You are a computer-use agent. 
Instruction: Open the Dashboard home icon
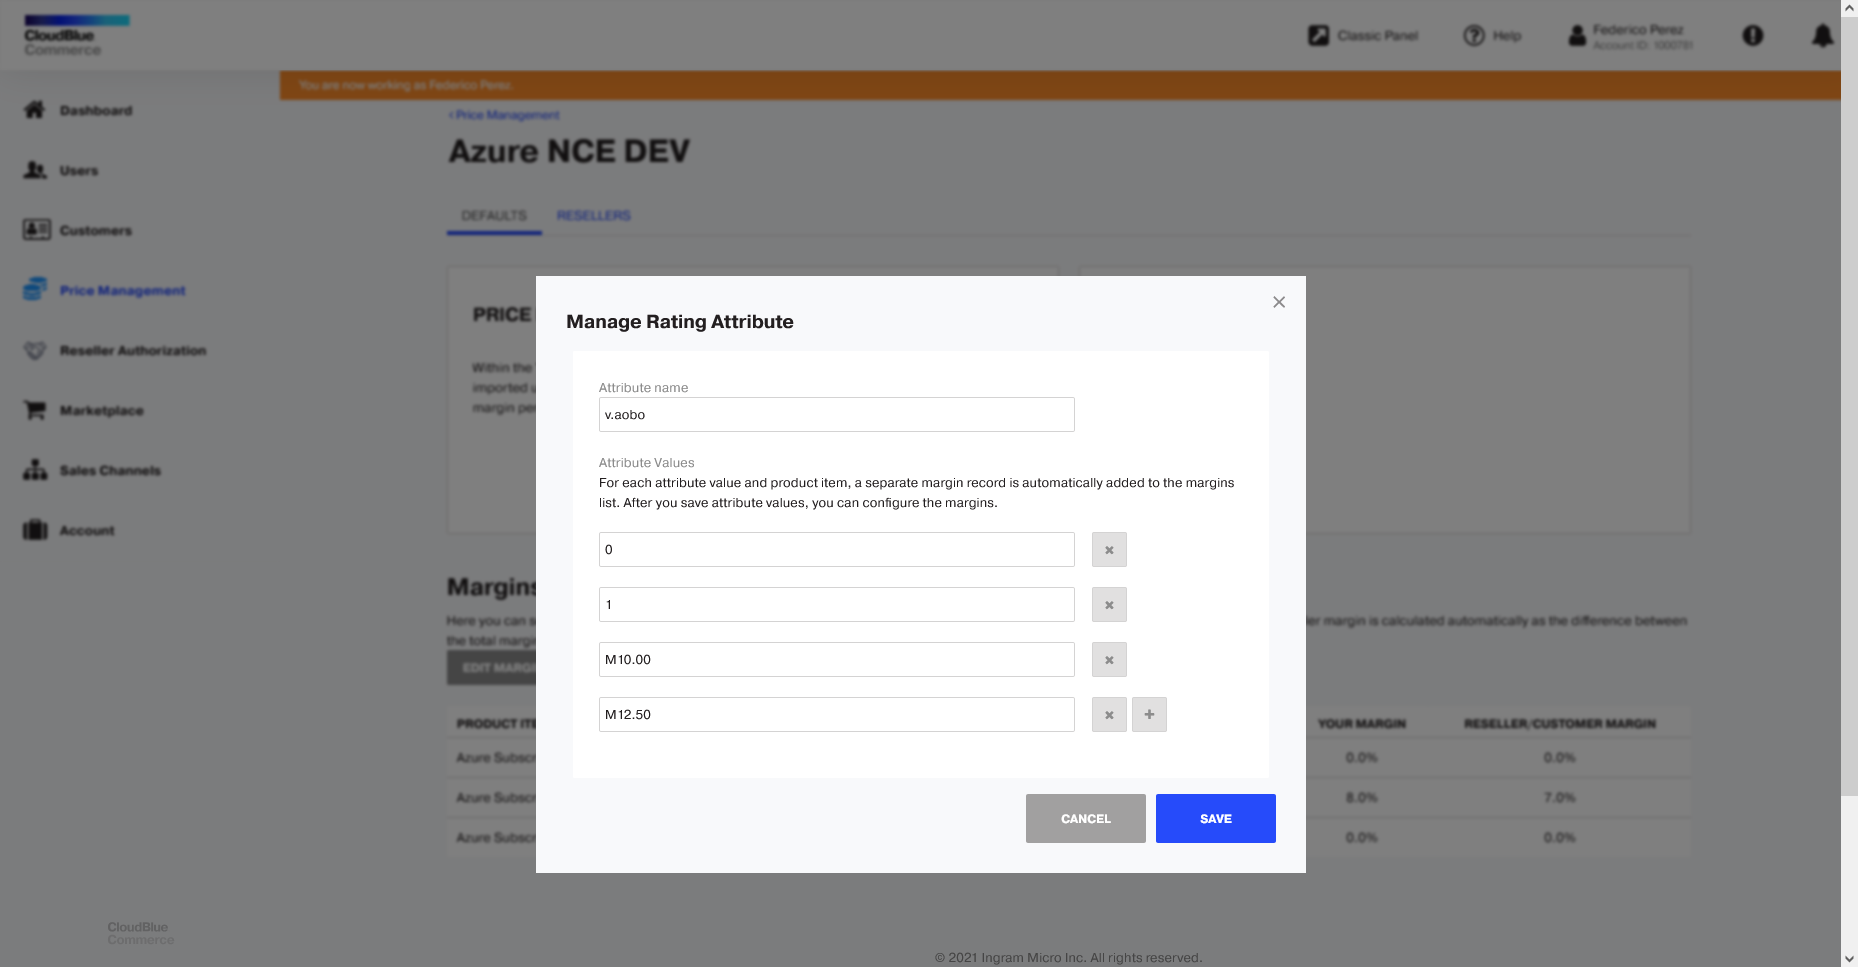[x=35, y=110]
